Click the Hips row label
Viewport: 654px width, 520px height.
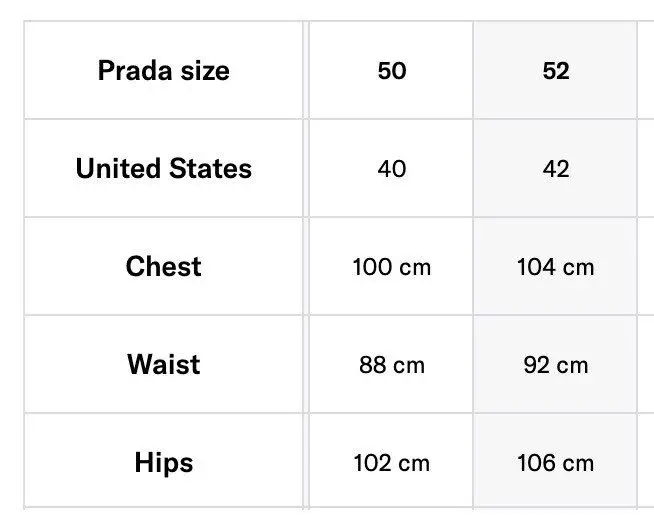[x=163, y=462]
